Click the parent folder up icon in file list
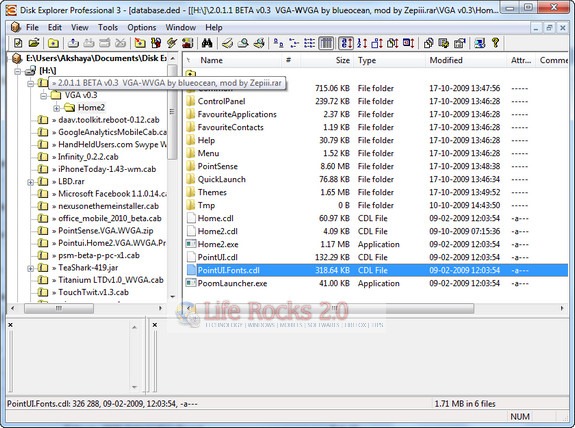575x428 pixels. pyautogui.click(x=191, y=73)
